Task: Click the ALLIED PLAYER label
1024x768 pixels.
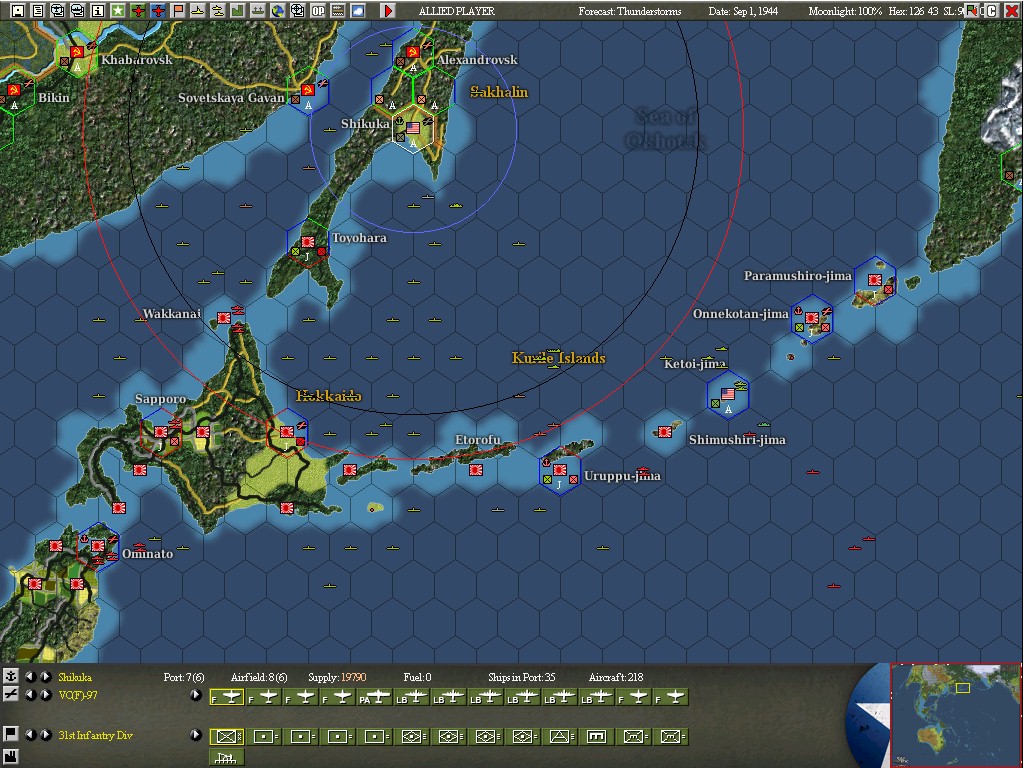Action: click(456, 11)
